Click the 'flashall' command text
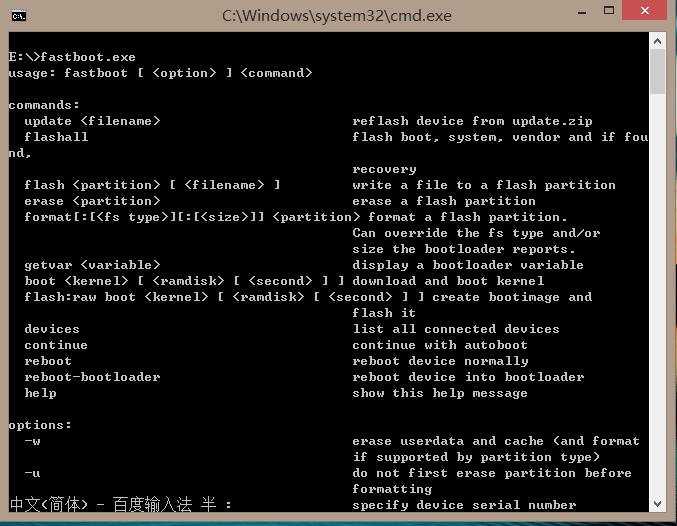 pyautogui.click(x=56, y=137)
